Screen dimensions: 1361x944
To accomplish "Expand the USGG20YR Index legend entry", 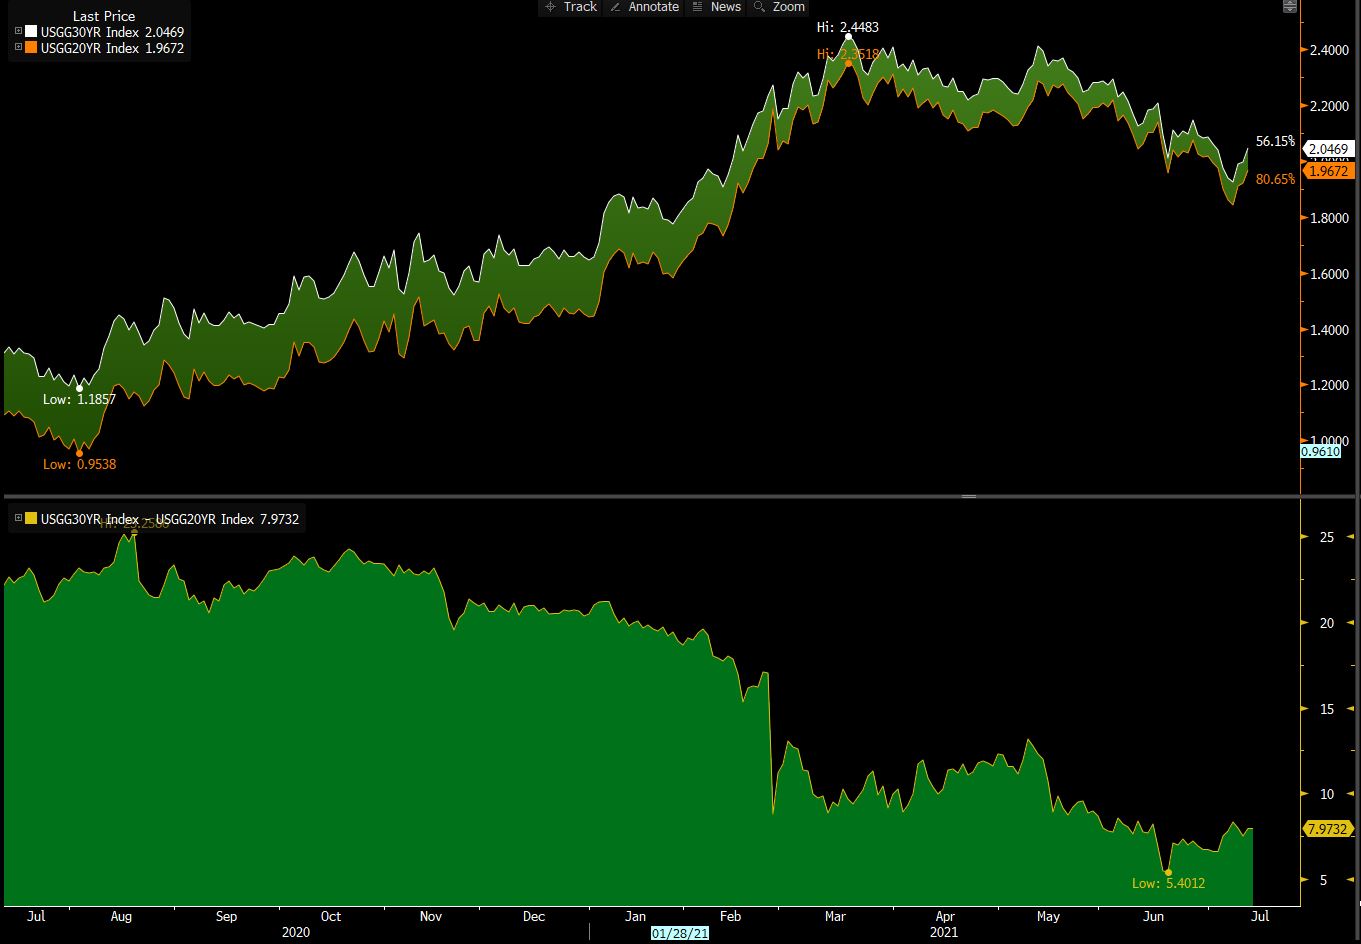I will tap(18, 47).
